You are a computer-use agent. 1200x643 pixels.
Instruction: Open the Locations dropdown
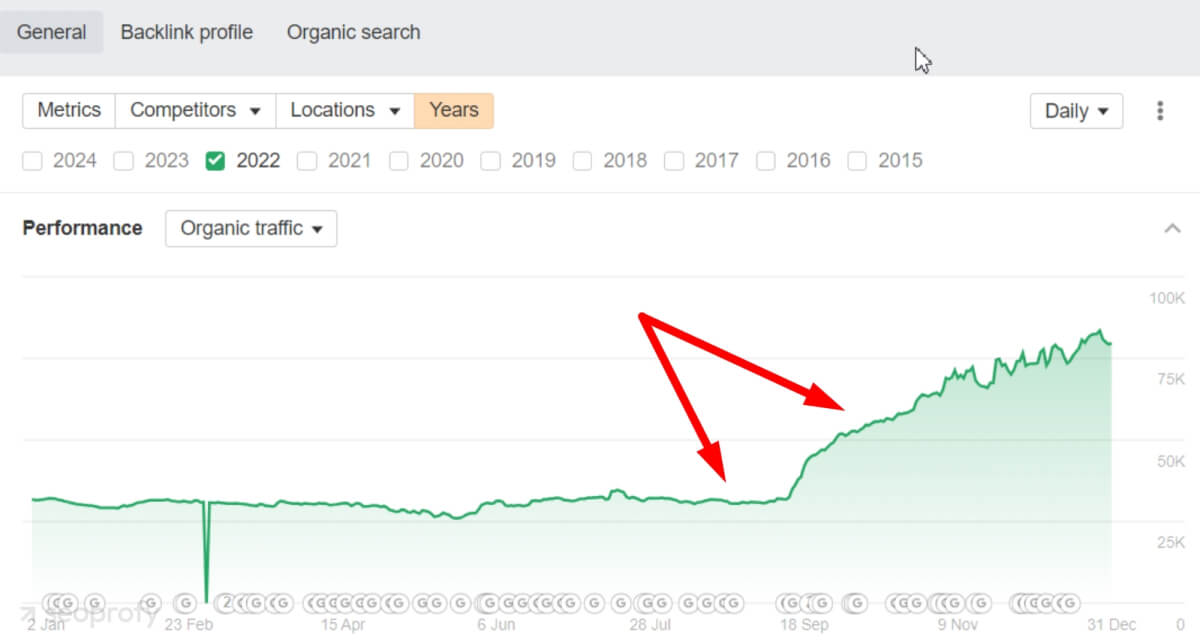[x=345, y=110]
